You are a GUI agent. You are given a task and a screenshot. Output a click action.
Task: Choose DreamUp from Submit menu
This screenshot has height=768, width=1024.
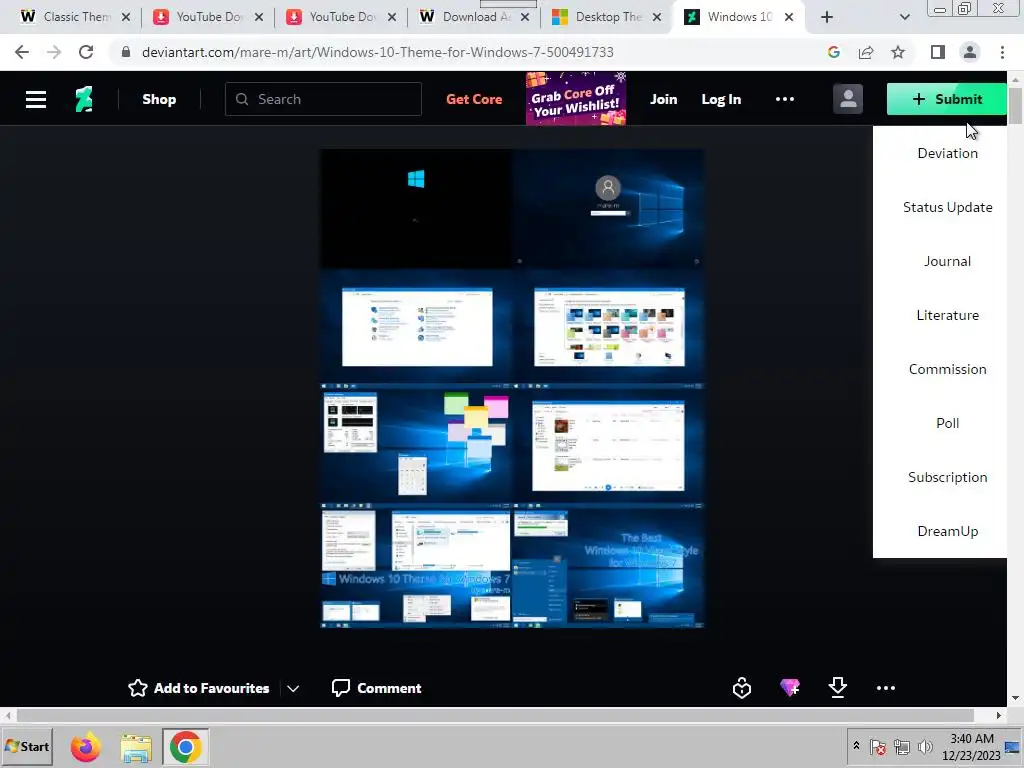click(947, 531)
